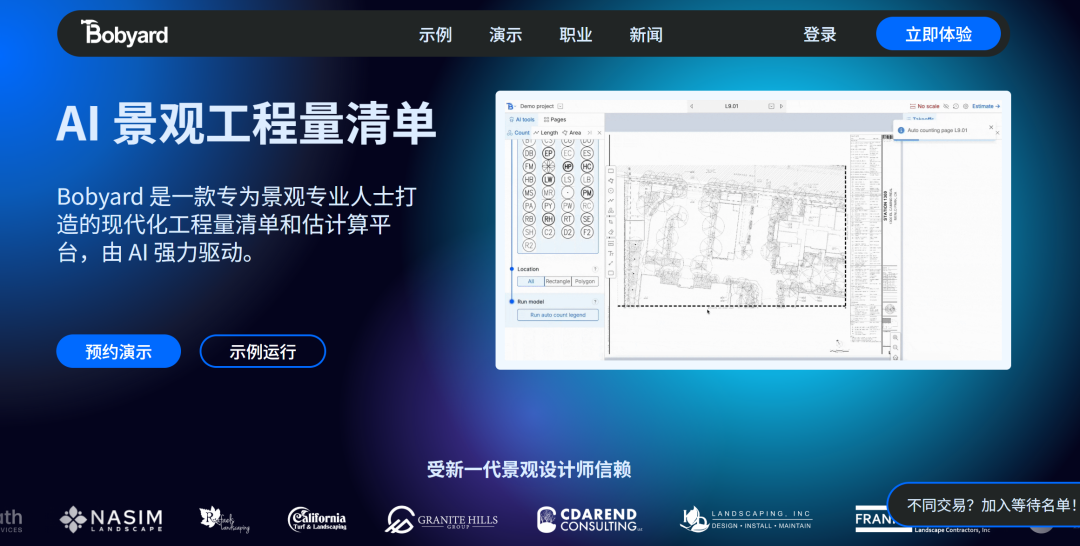Click the 预约演示 button
This screenshot has width=1080, height=546.
(118, 351)
